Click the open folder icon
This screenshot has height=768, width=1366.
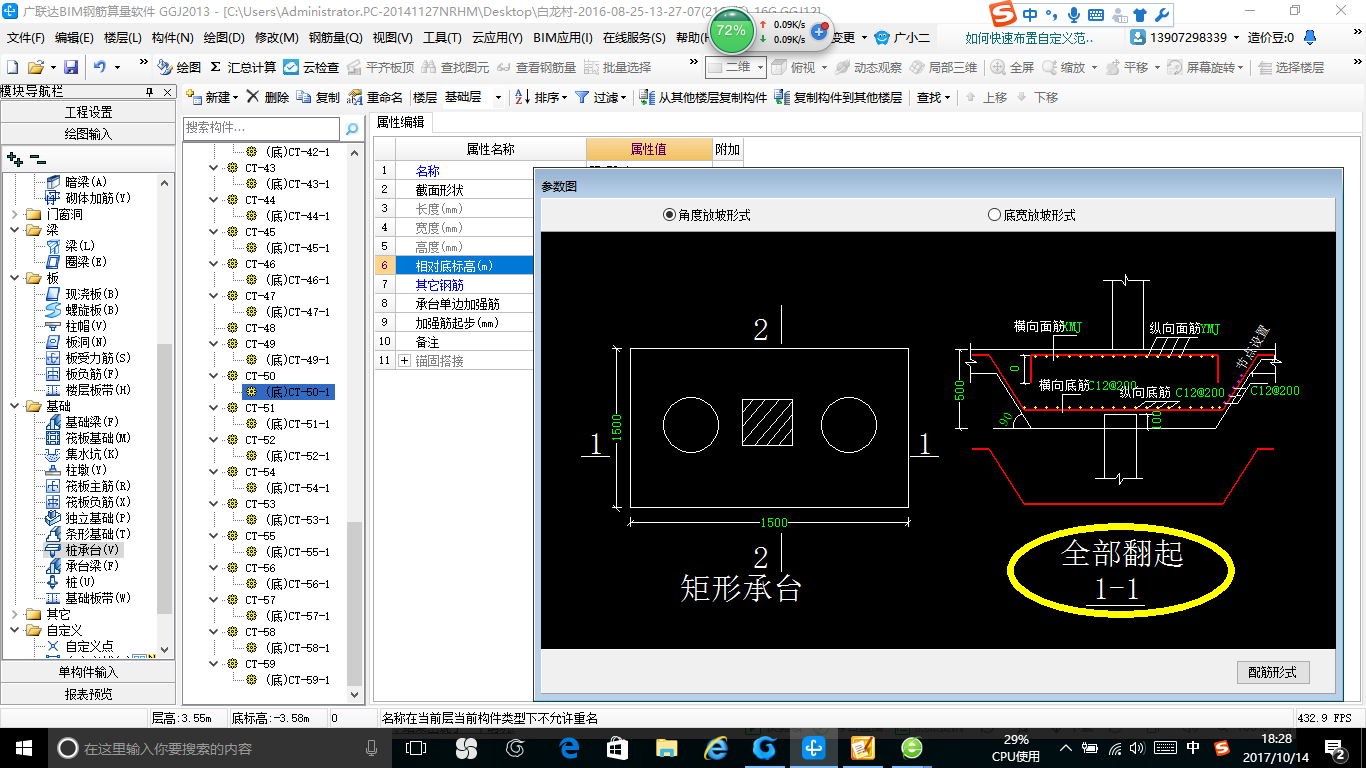point(35,67)
